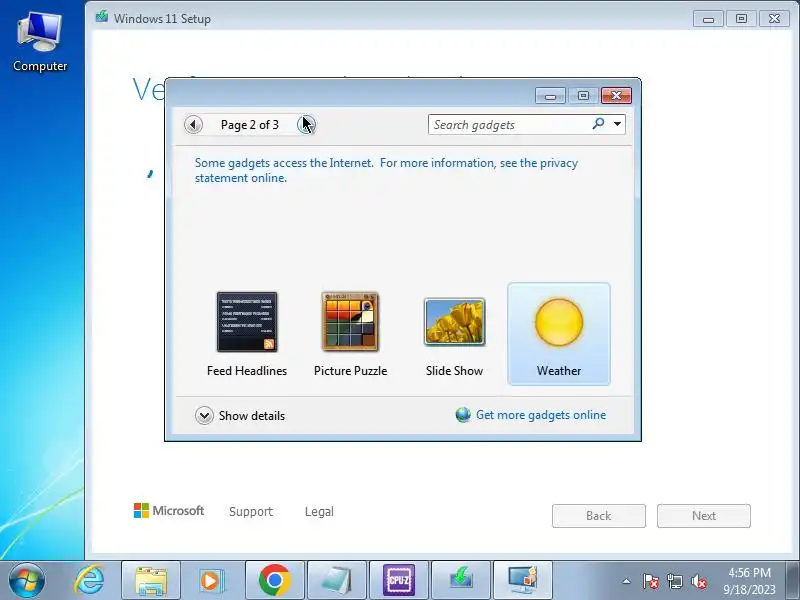Click Next button in Windows 11 Setup
The image size is (800, 600).
pos(704,516)
